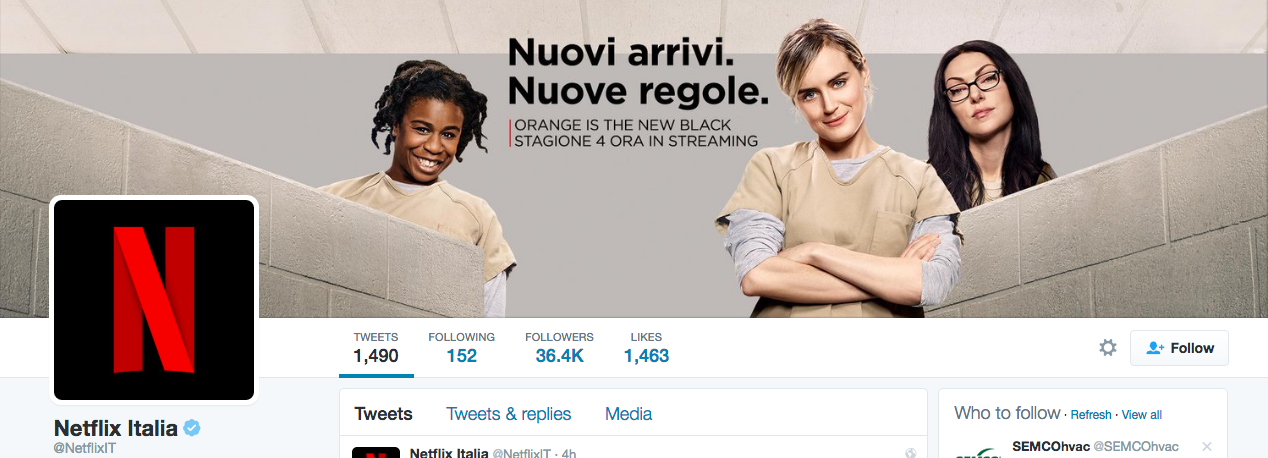Click the @NetflixIT handle under profile name
This screenshot has width=1268, height=458.
[x=85, y=448]
